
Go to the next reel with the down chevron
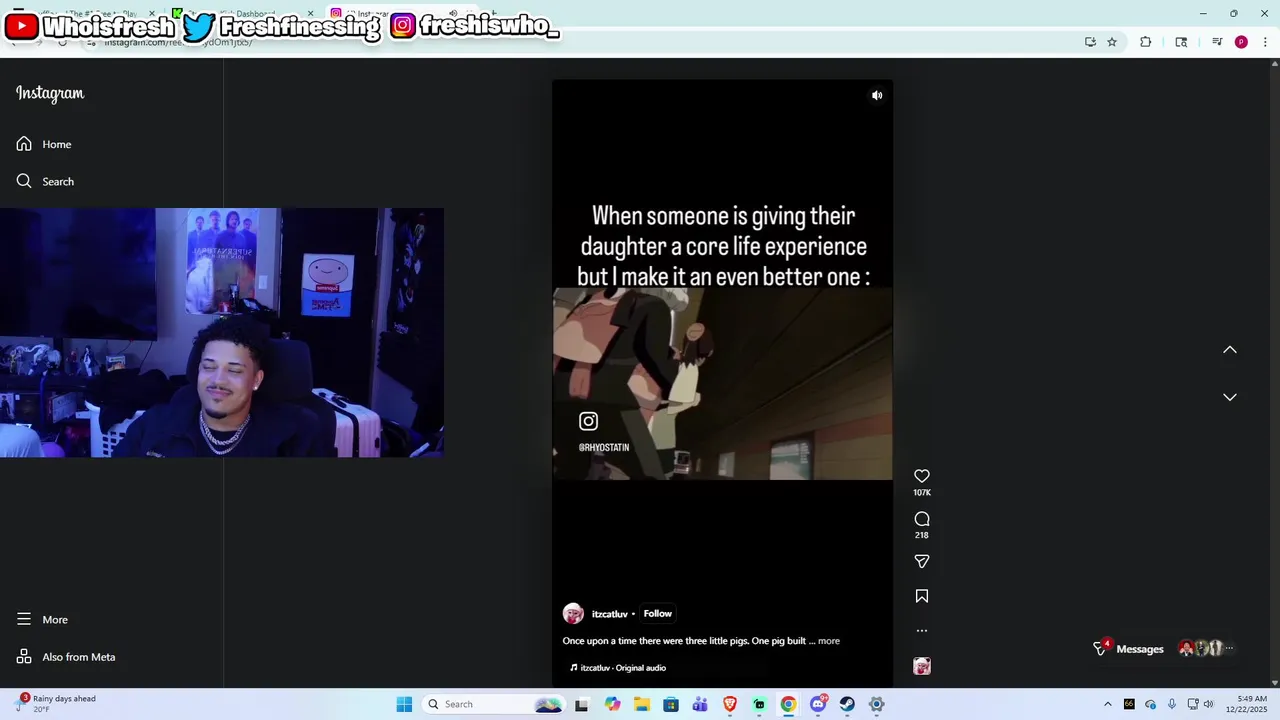click(x=1230, y=397)
